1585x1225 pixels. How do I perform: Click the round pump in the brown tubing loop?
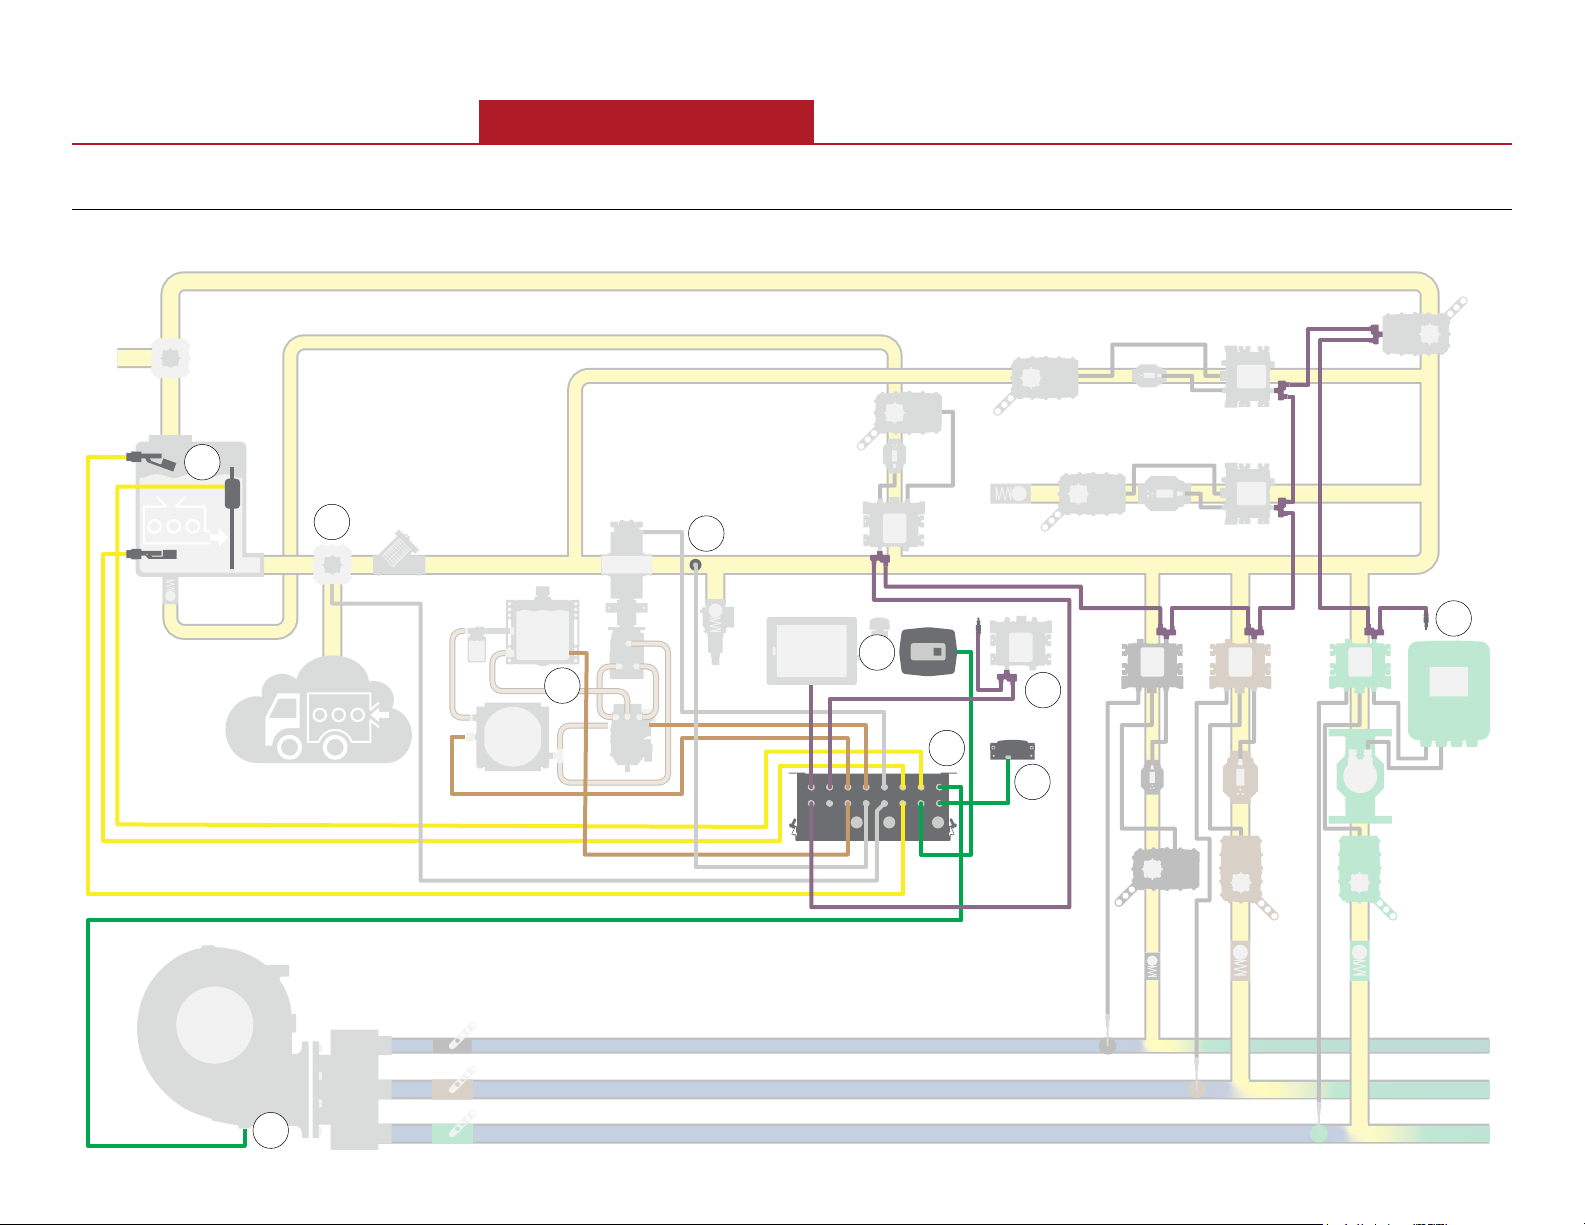coord(512,736)
